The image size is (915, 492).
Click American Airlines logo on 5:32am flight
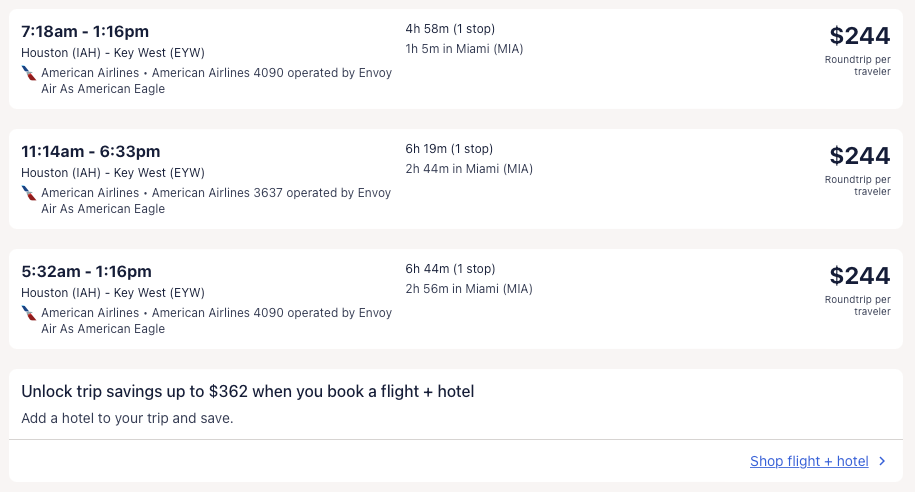click(x=29, y=313)
